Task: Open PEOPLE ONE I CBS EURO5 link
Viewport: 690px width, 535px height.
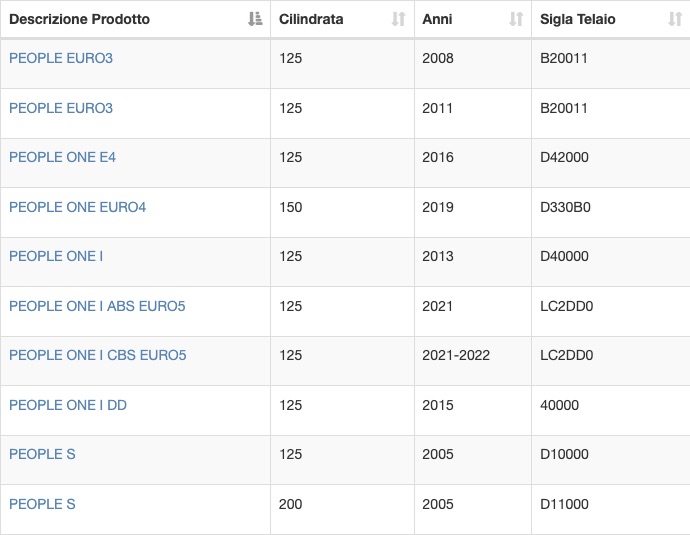Action: [98, 355]
